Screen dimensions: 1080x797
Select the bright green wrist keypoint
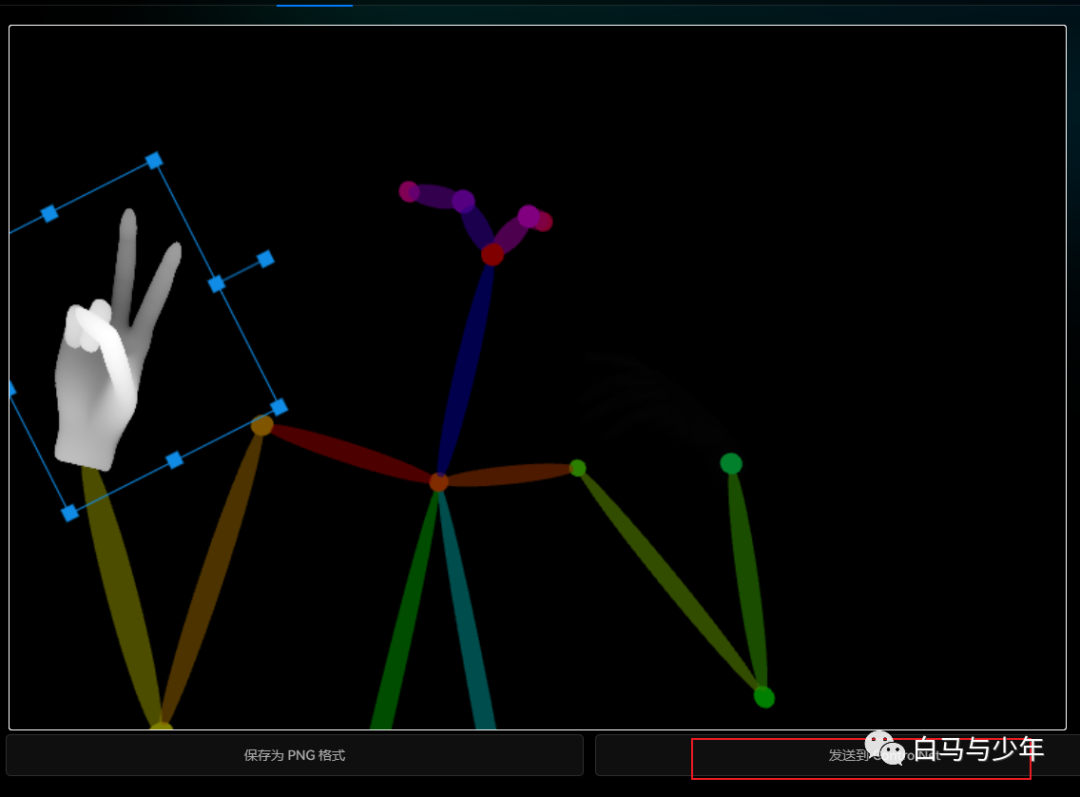pyautogui.click(x=731, y=463)
